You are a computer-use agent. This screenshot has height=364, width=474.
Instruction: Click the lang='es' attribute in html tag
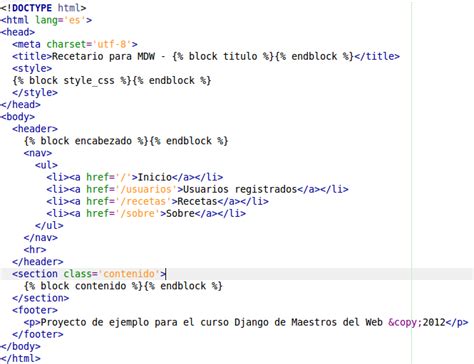(x=60, y=20)
